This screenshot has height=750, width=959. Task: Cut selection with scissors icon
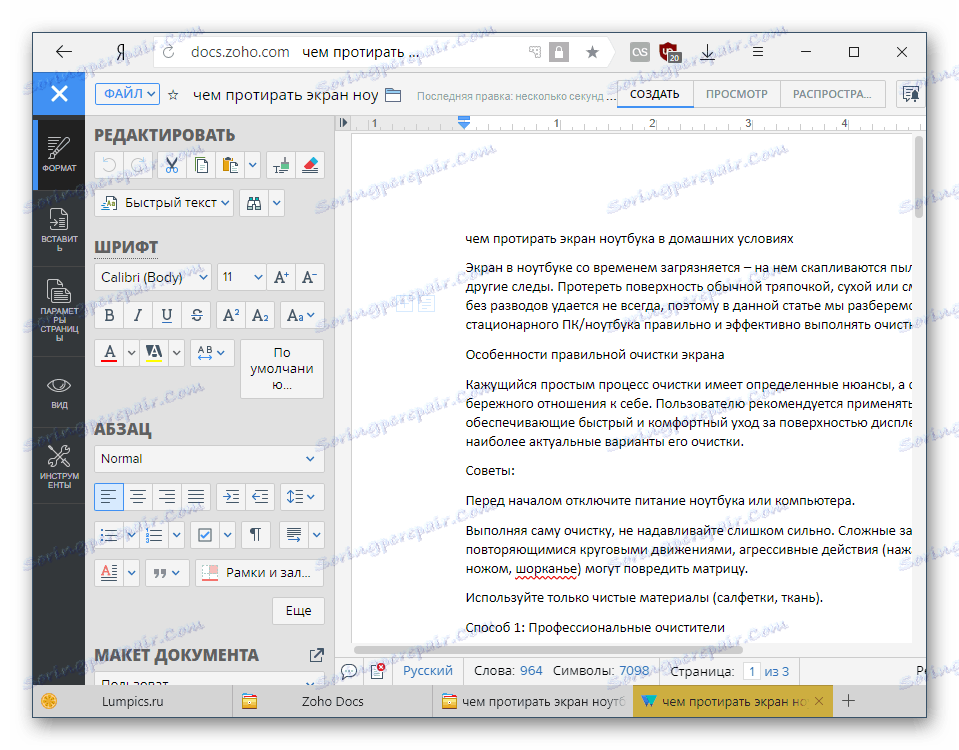[x=172, y=165]
